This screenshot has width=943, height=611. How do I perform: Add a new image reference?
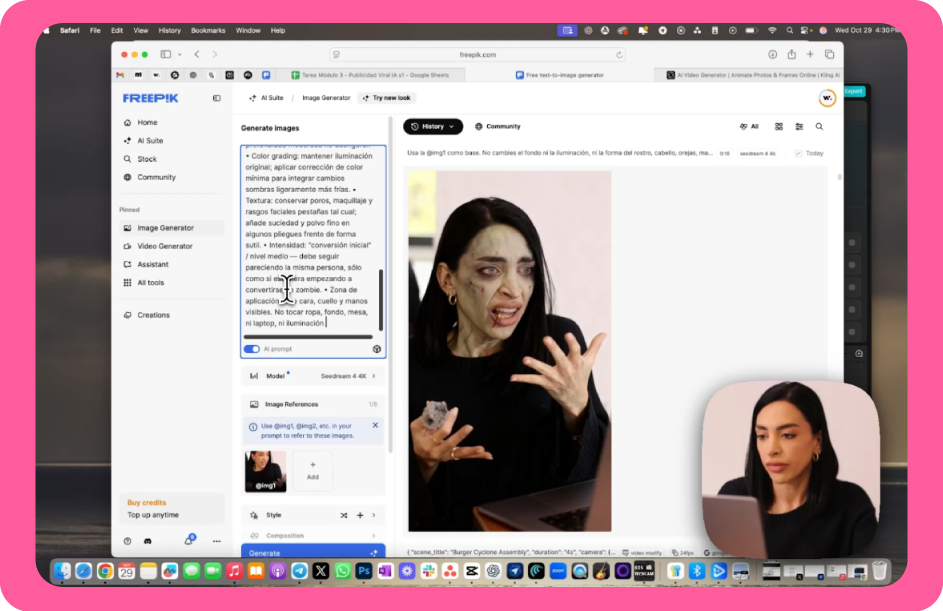[x=312, y=471]
